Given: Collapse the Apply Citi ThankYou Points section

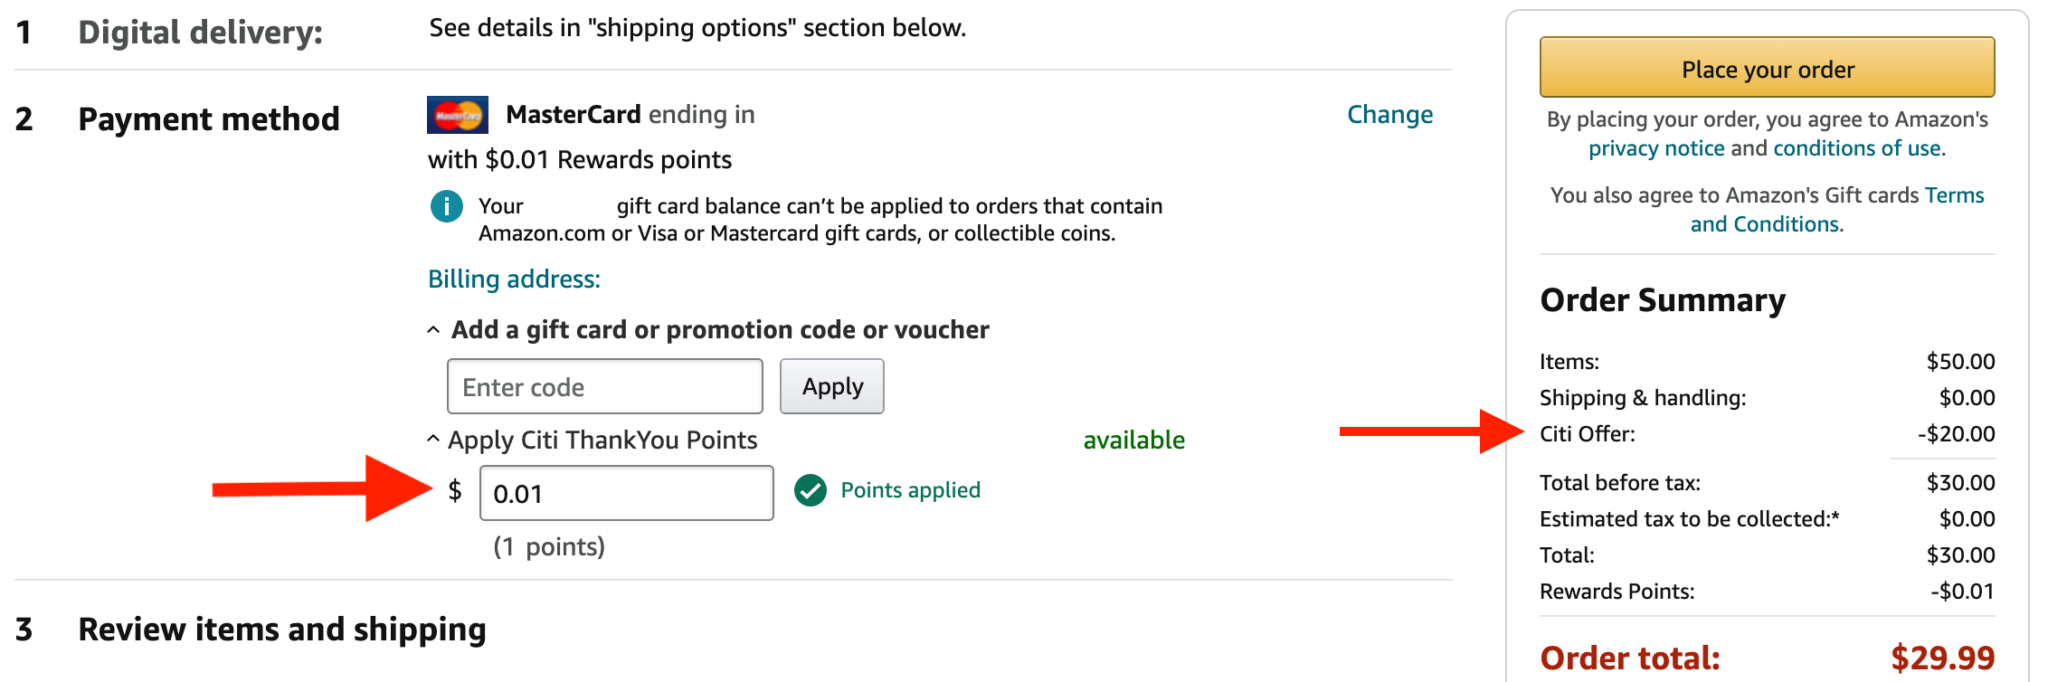Looking at the screenshot, I should [433, 438].
